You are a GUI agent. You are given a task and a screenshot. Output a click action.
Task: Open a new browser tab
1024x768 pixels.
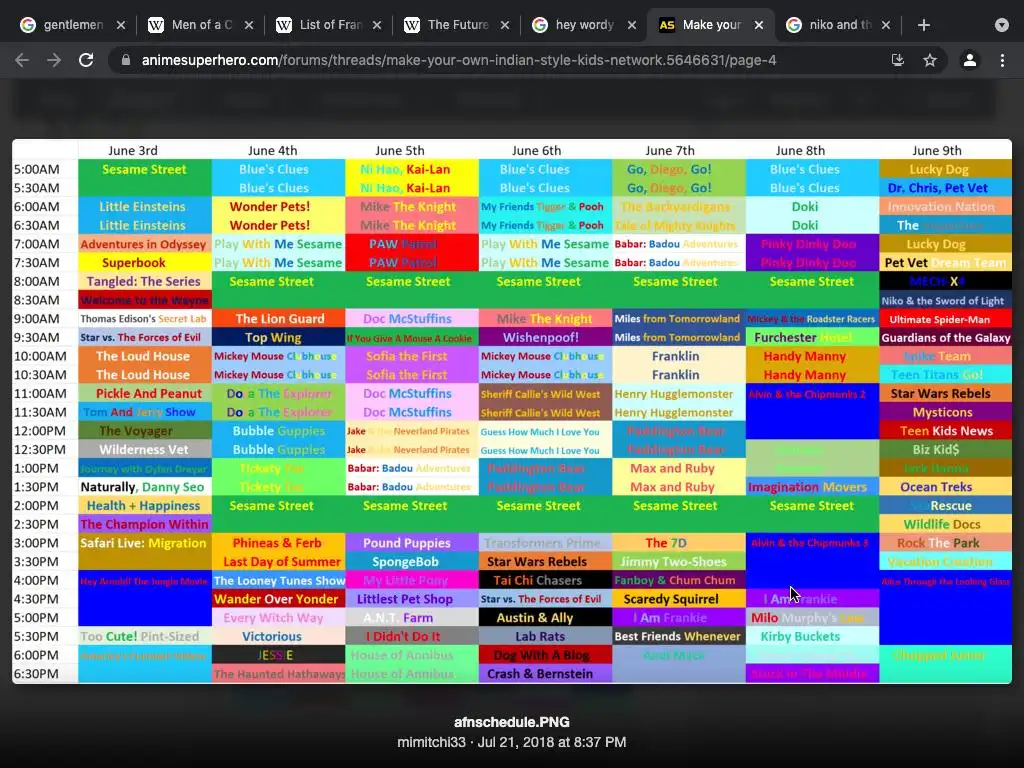pyautogui.click(x=923, y=25)
